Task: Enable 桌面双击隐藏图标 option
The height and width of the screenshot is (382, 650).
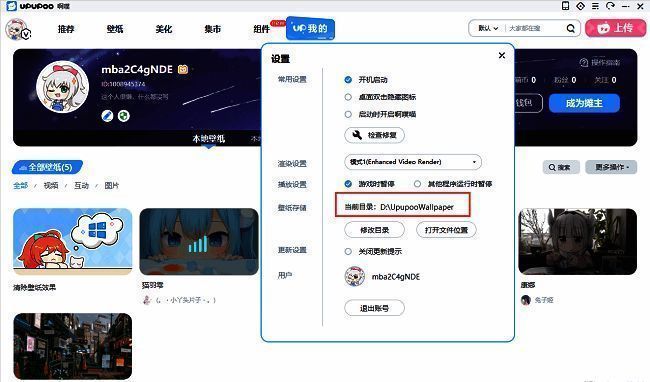Action: [x=348, y=97]
